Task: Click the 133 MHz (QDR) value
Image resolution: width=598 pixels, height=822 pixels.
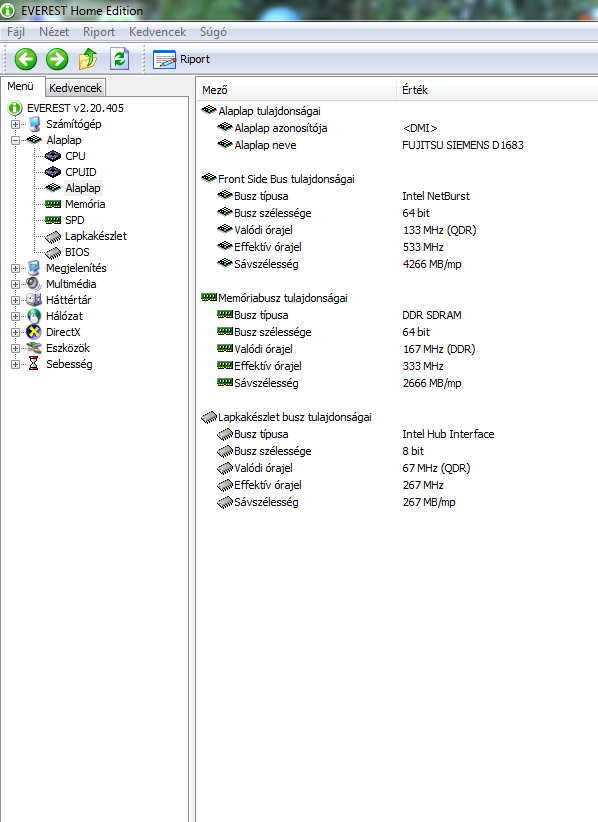Action: (x=439, y=230)
